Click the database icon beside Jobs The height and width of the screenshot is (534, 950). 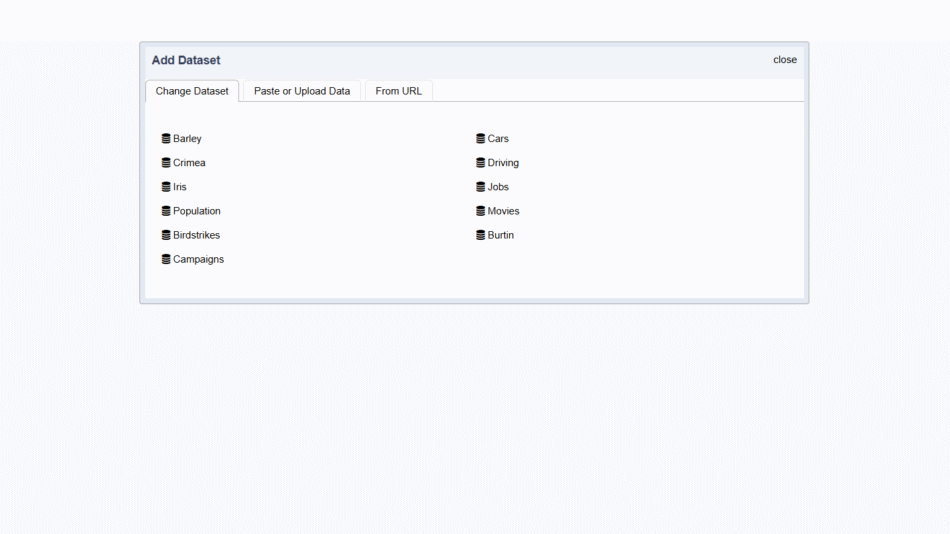481,187
